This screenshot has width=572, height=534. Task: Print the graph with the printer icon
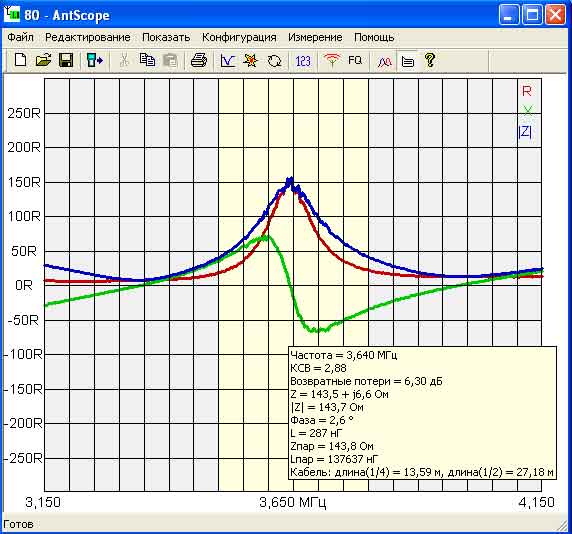199,60
